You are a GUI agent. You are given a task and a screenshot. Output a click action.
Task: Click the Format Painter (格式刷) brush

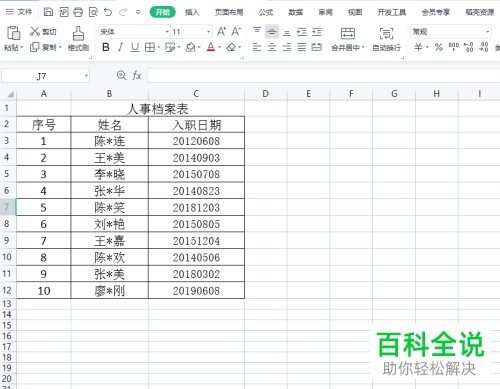click(78, 33)
